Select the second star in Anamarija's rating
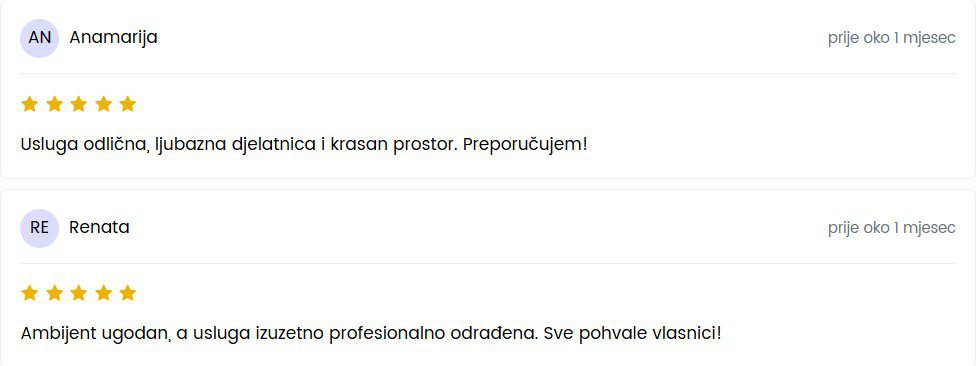Screen dimensions: 977x366 point(54,104)
